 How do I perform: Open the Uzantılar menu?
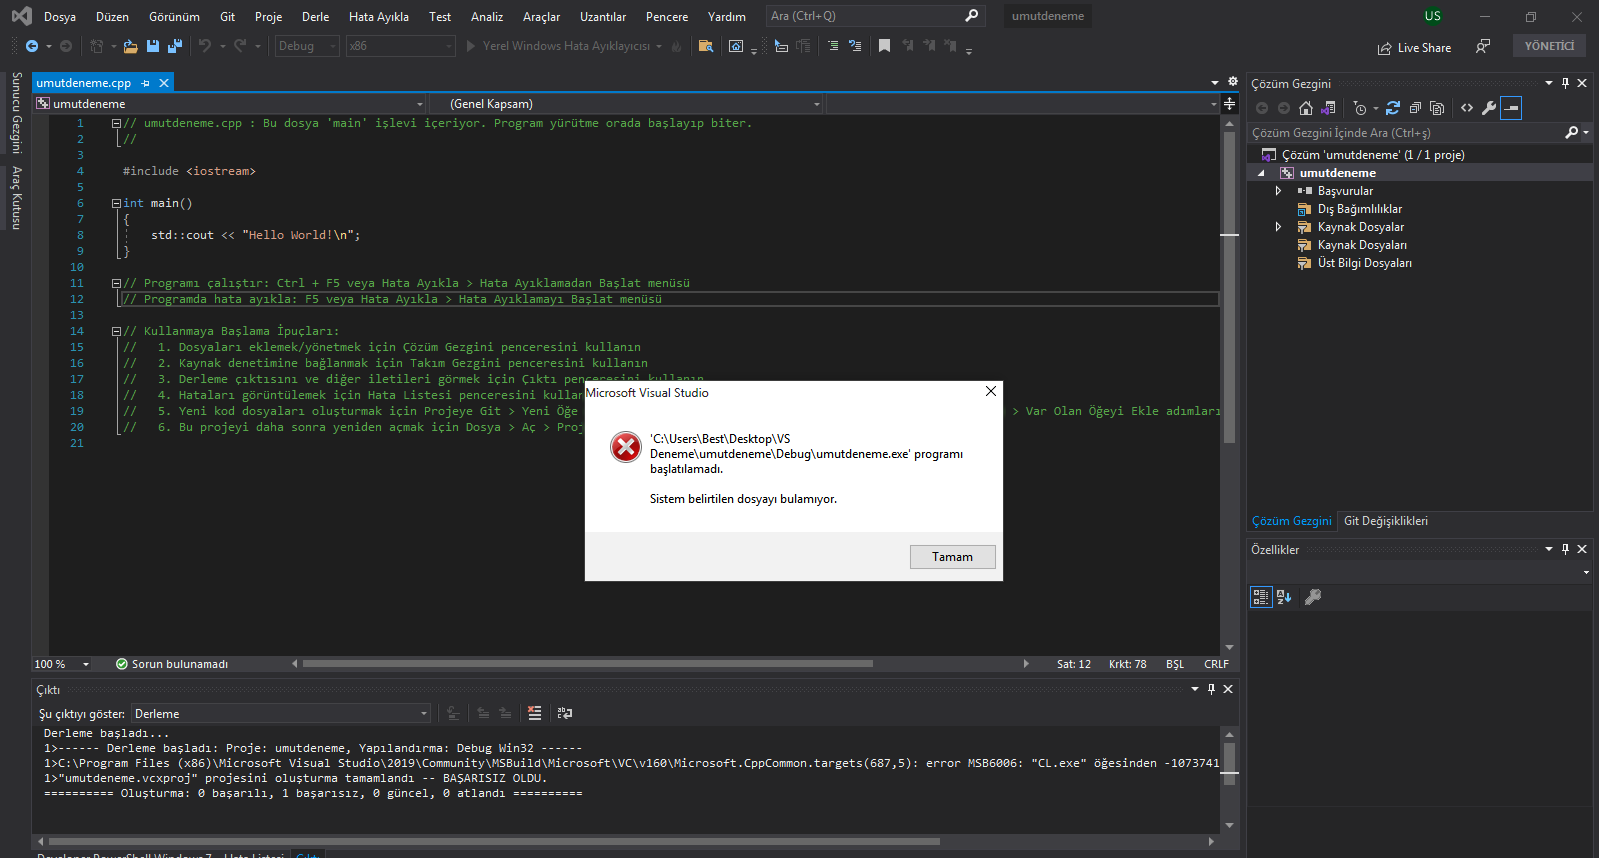click(x=603, y=17)
